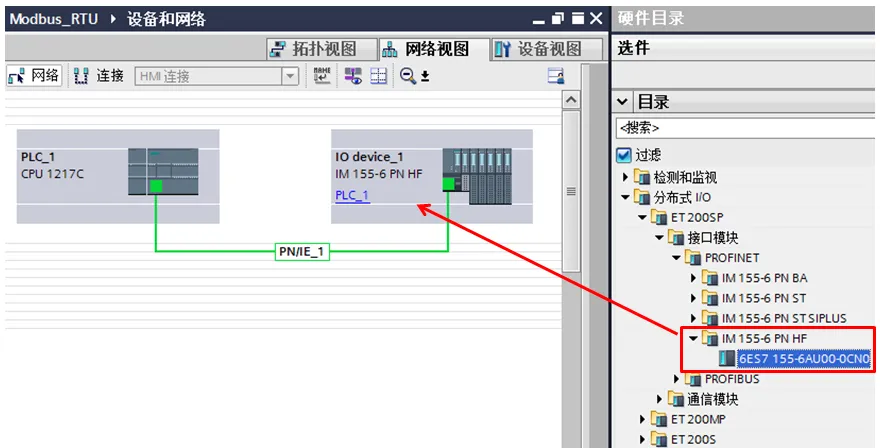Open the HMI连接 connection type dropdown
This screenshot has width=880, height=448.
point(290,76)
